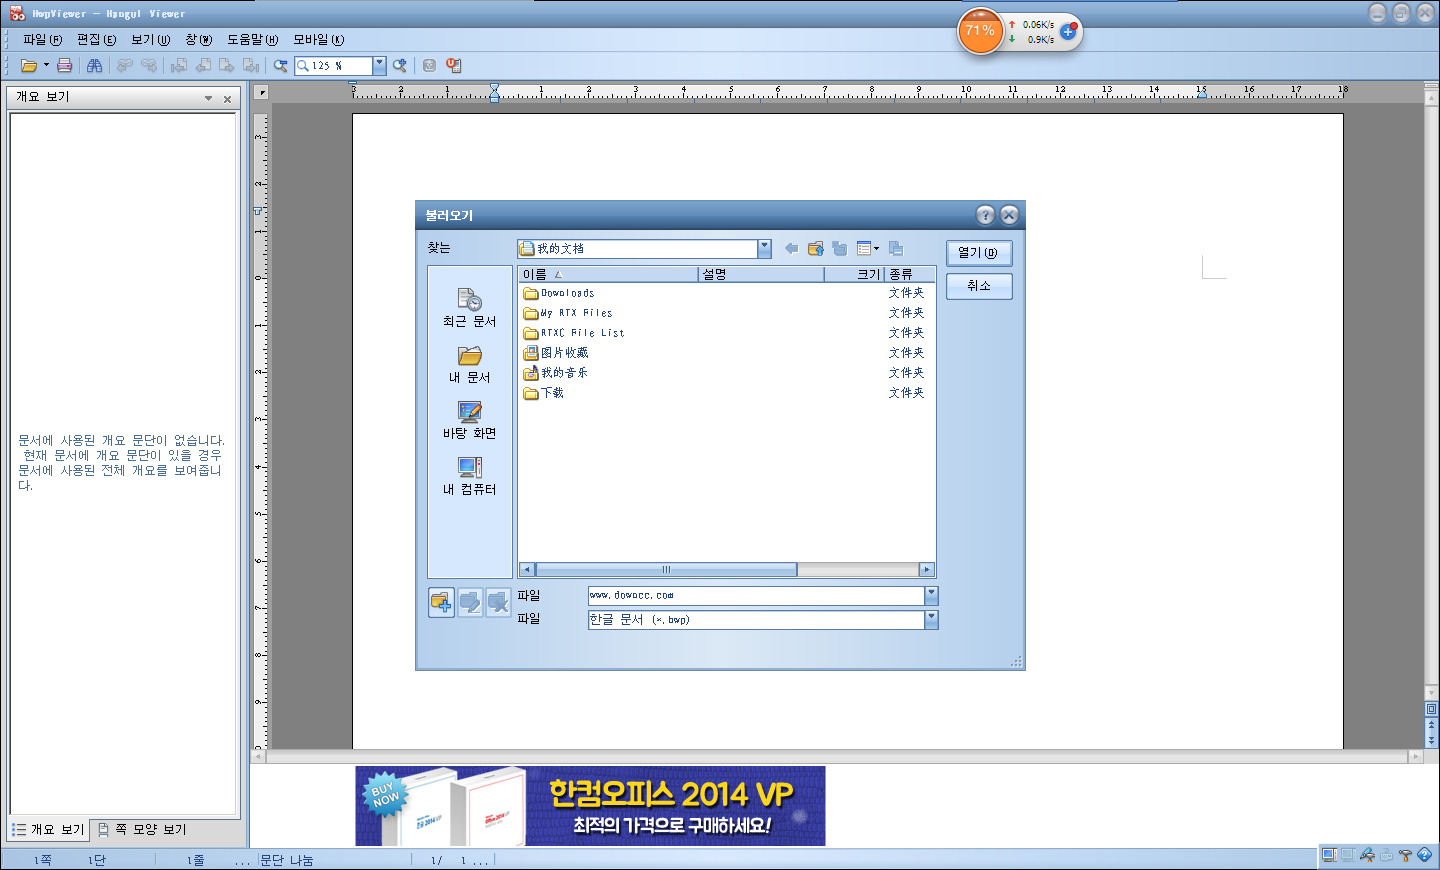Screen dimensions: 1440x870
Task: Expand the 한글 문서 file type dropdown
Action: (x=931, y=619)
